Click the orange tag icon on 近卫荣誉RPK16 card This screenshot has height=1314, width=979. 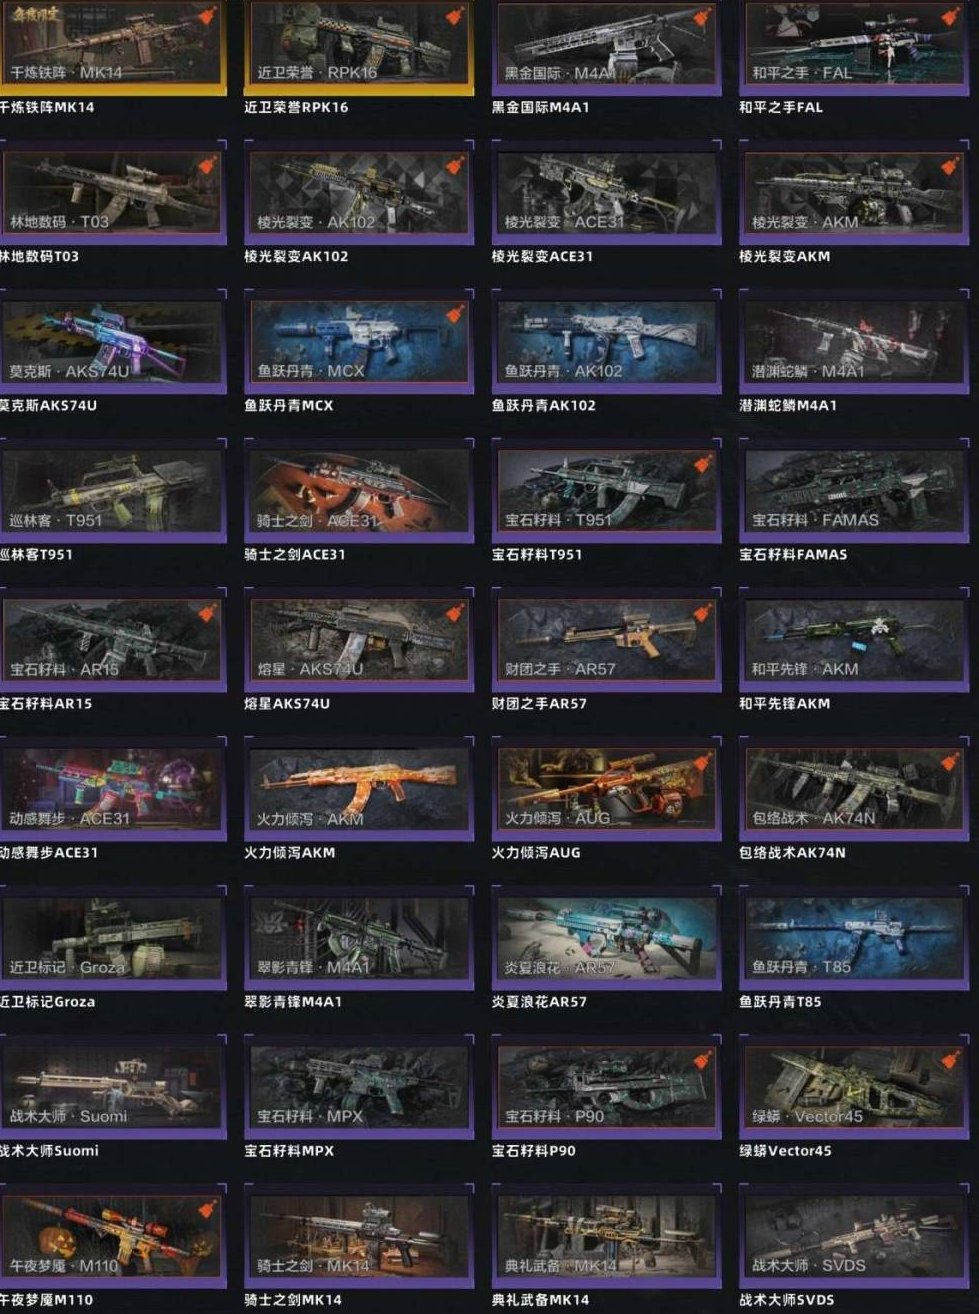point(454,16)
